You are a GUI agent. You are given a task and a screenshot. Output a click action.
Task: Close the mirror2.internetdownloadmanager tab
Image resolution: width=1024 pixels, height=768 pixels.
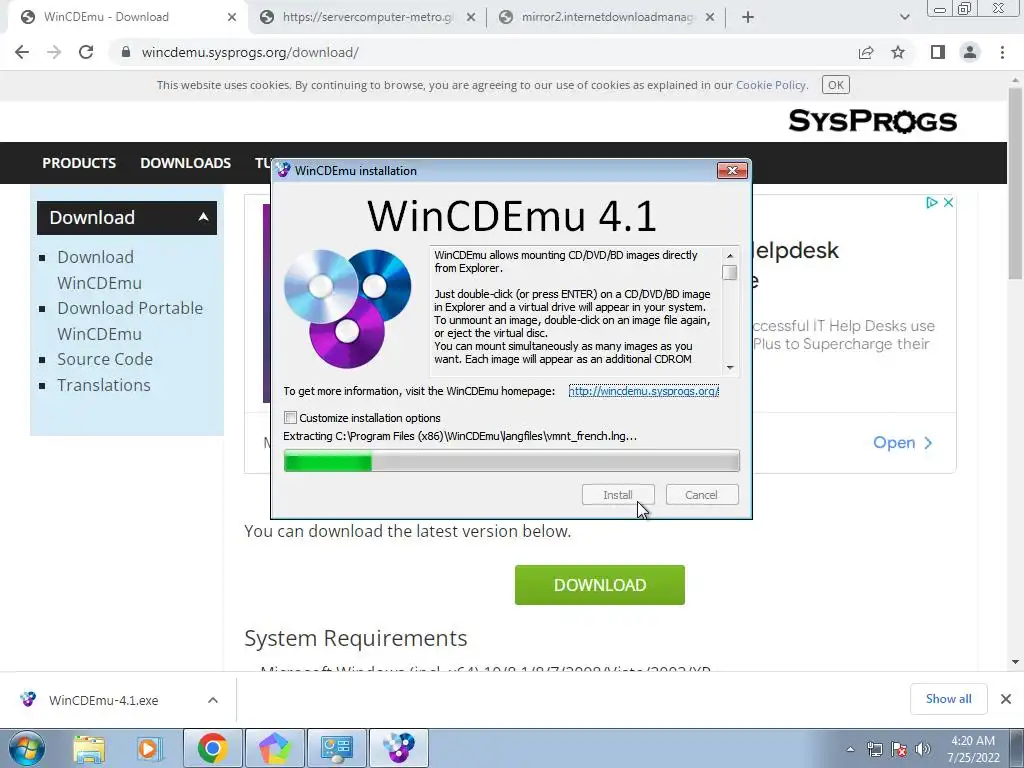pos(710,18)
